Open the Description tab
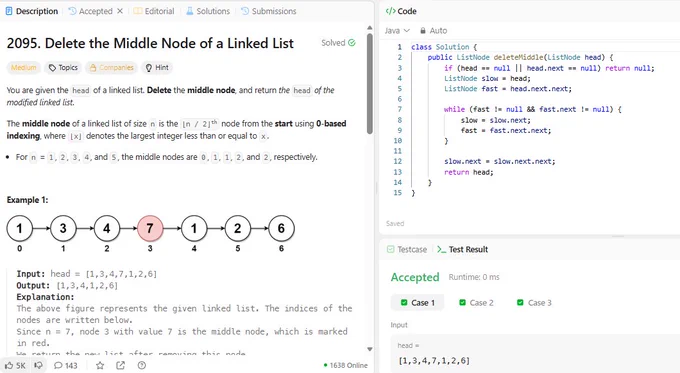 coord(32,11)
